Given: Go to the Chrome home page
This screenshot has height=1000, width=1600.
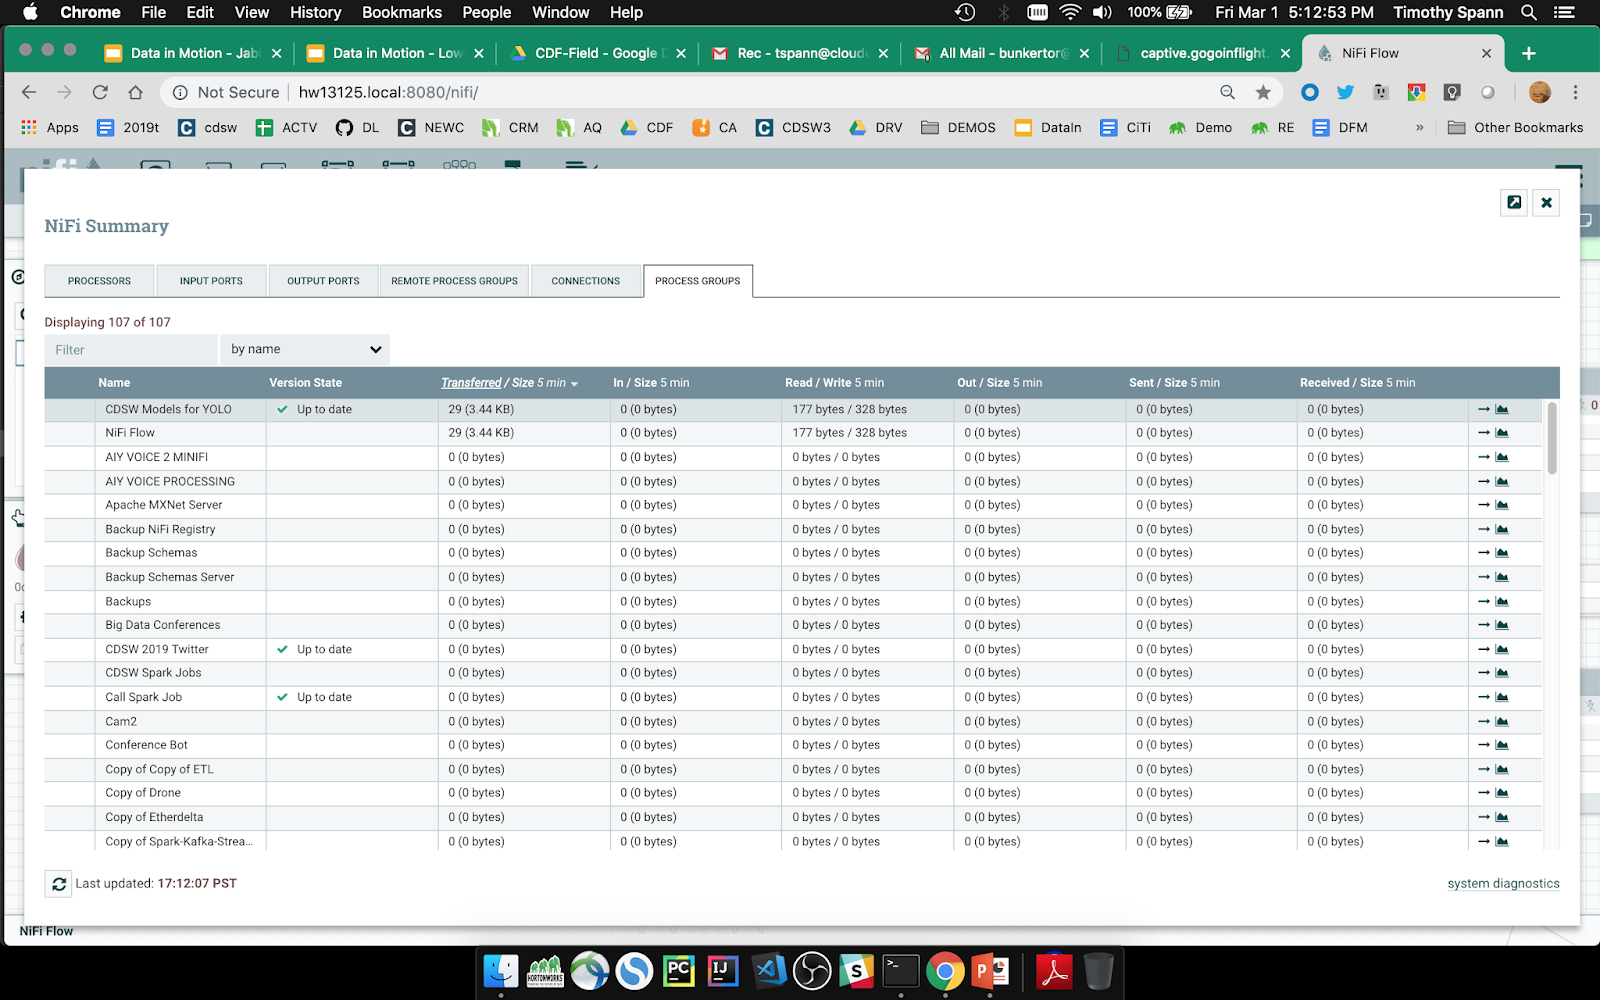Looking at the screenshot, I should (136, 92).
